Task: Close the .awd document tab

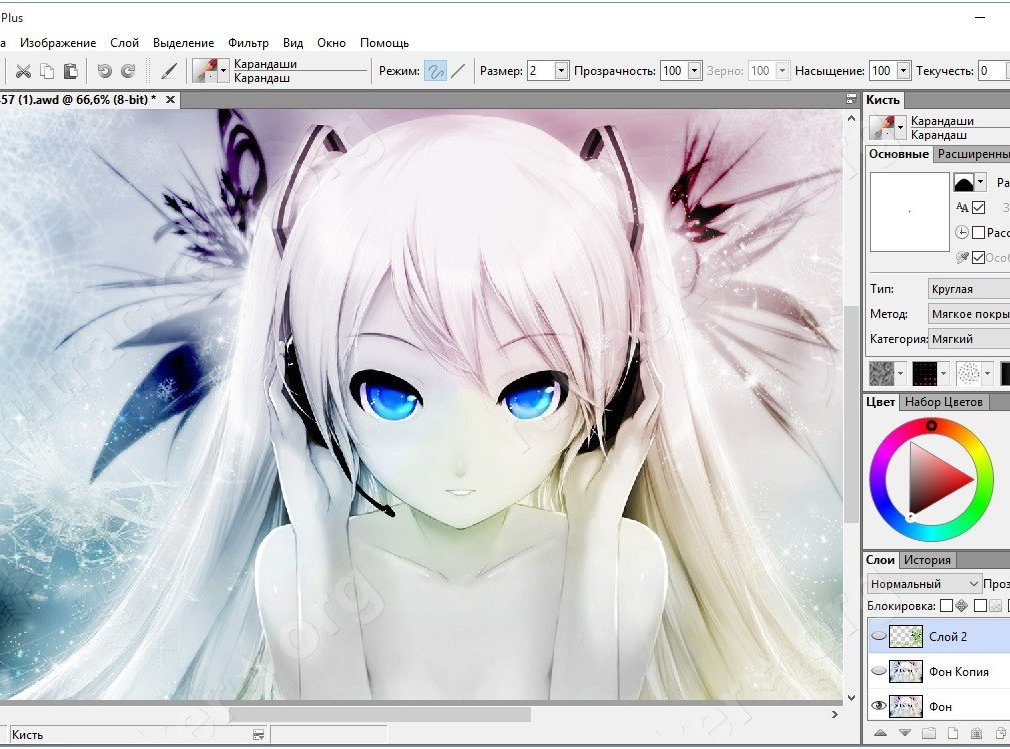Action: click(x=170, y=99)
